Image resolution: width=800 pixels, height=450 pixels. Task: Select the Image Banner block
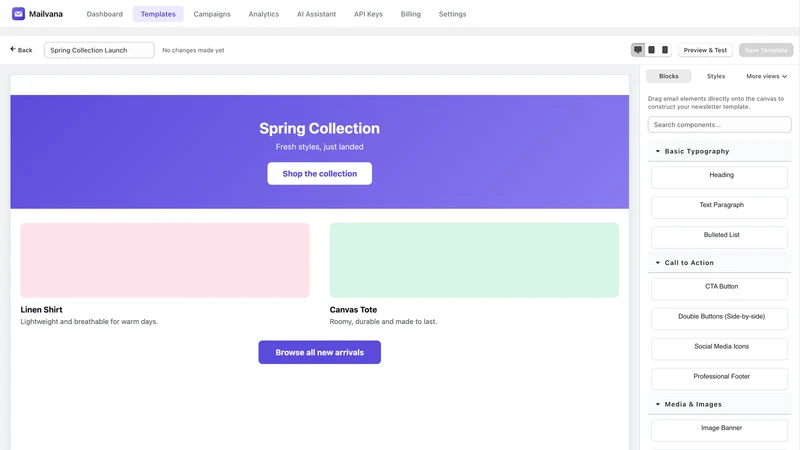point(719,431)
